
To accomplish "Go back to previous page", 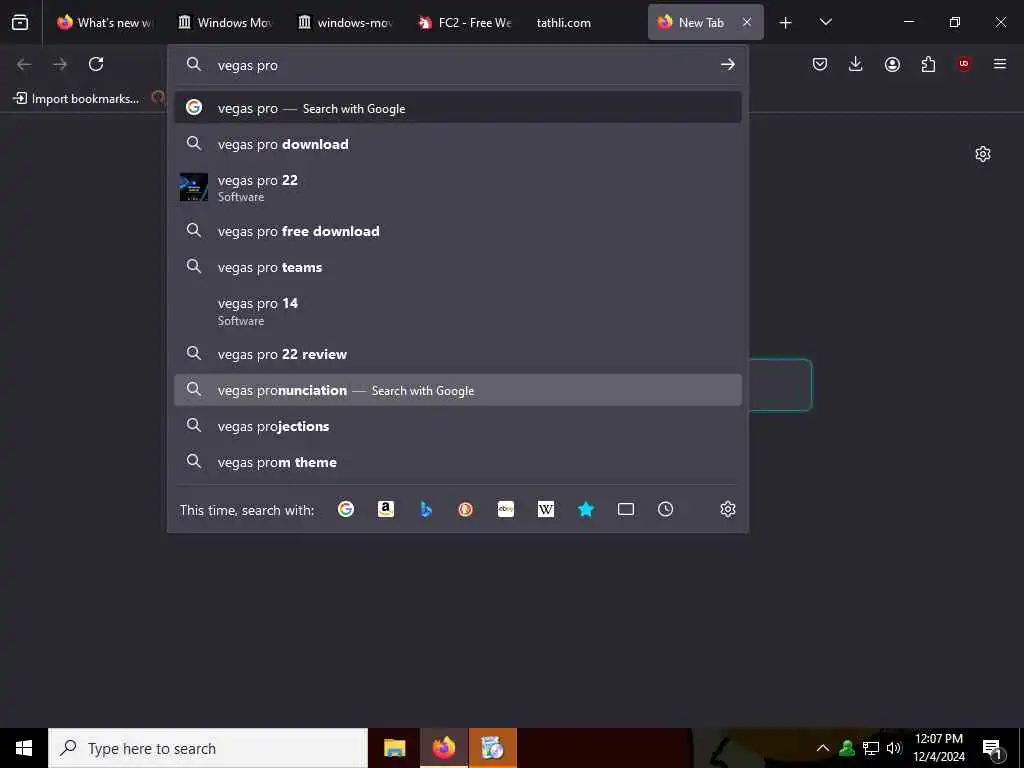I will click(x=24, y=64).
